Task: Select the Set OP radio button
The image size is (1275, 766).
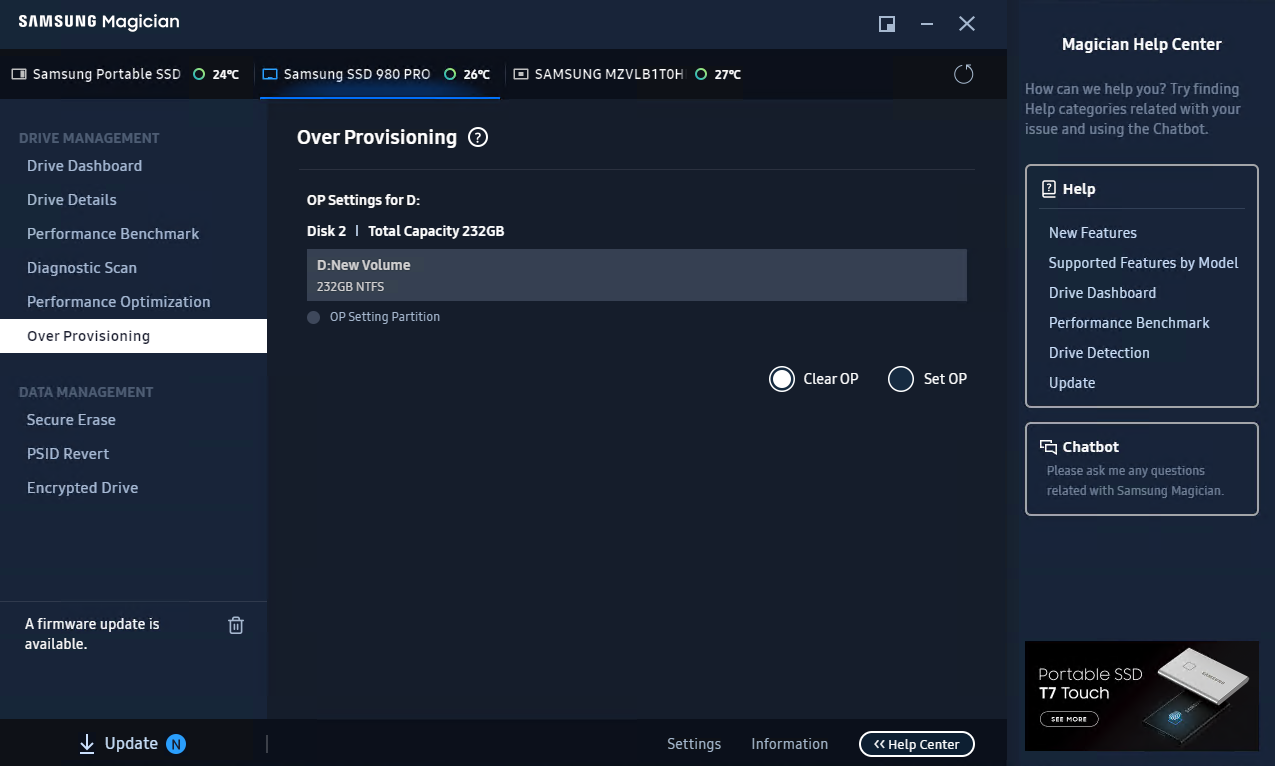Action: point(901,379)
